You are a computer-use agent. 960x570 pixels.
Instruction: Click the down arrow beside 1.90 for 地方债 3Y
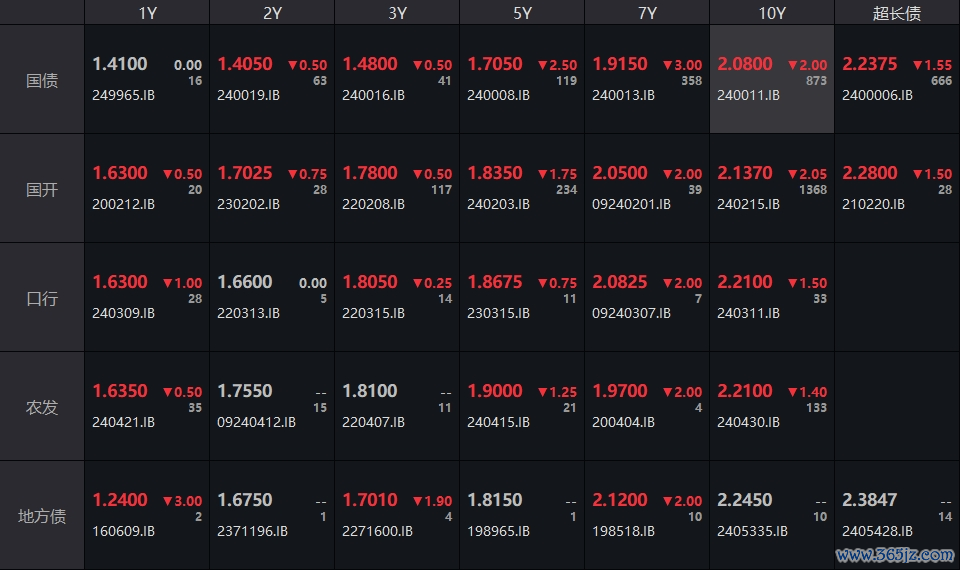418,501
